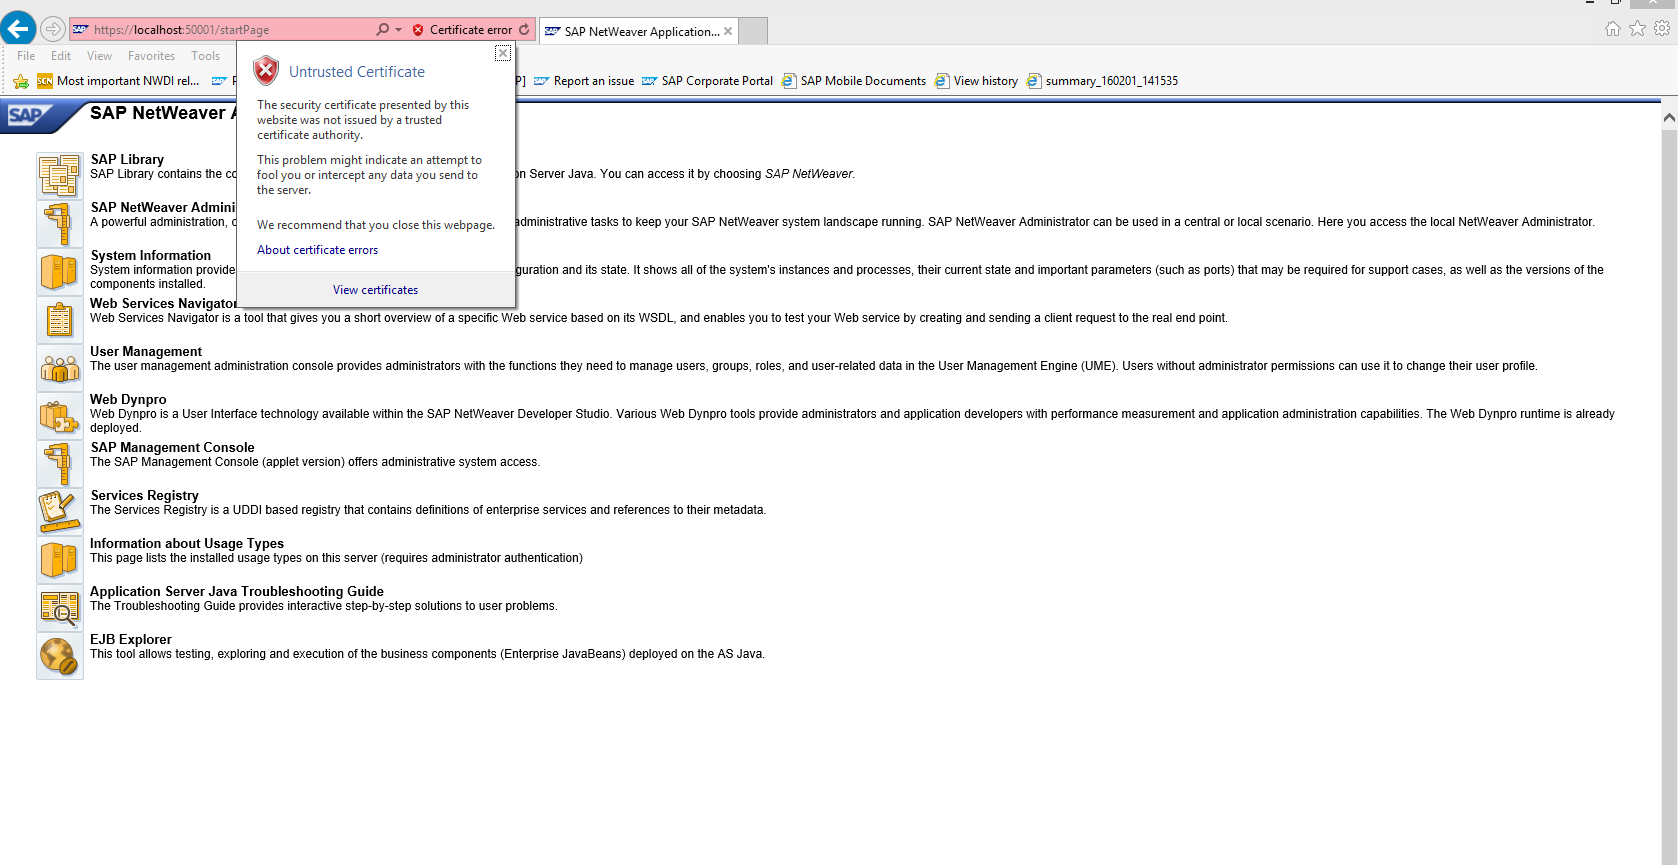Close the Untrusted Certificate popup
The image size is (1678, 865).
(503, 53)
